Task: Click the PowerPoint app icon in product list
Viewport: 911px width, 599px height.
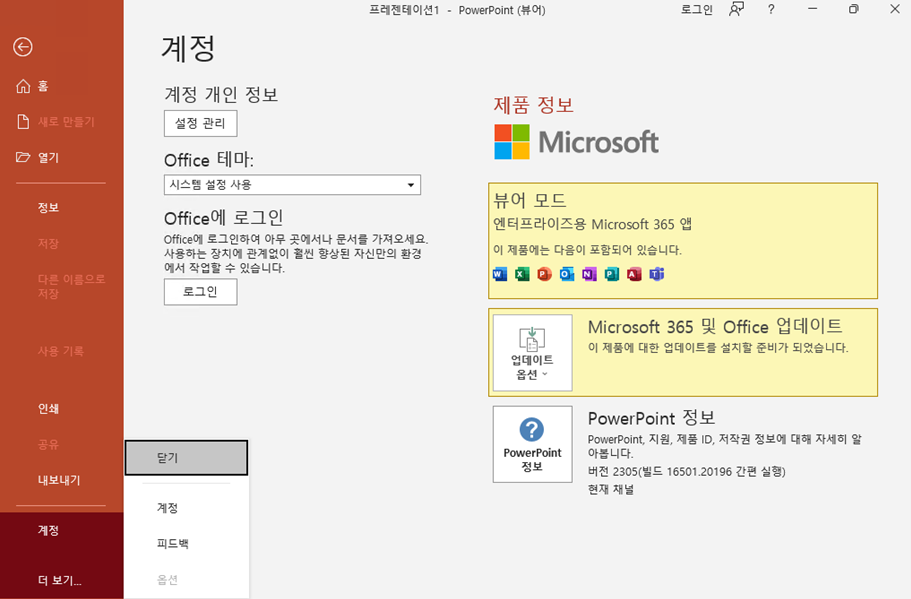Action: 544,274
